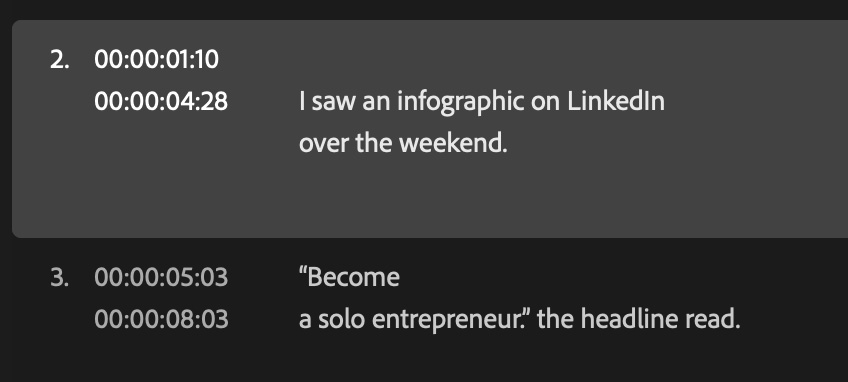
Task: Click the caption number 3 label
Action: coord(59,277)
